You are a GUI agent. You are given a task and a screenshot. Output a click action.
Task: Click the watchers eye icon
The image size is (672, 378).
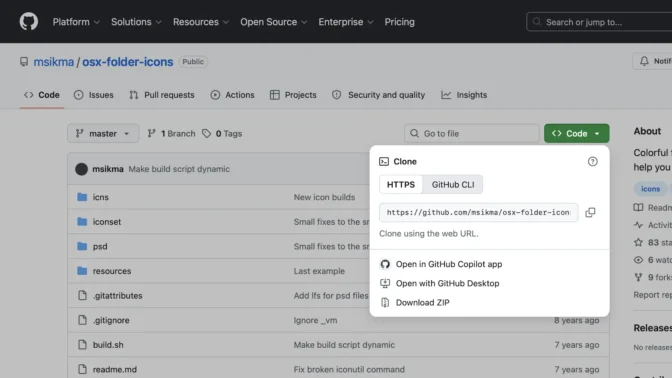click(638, 260)
